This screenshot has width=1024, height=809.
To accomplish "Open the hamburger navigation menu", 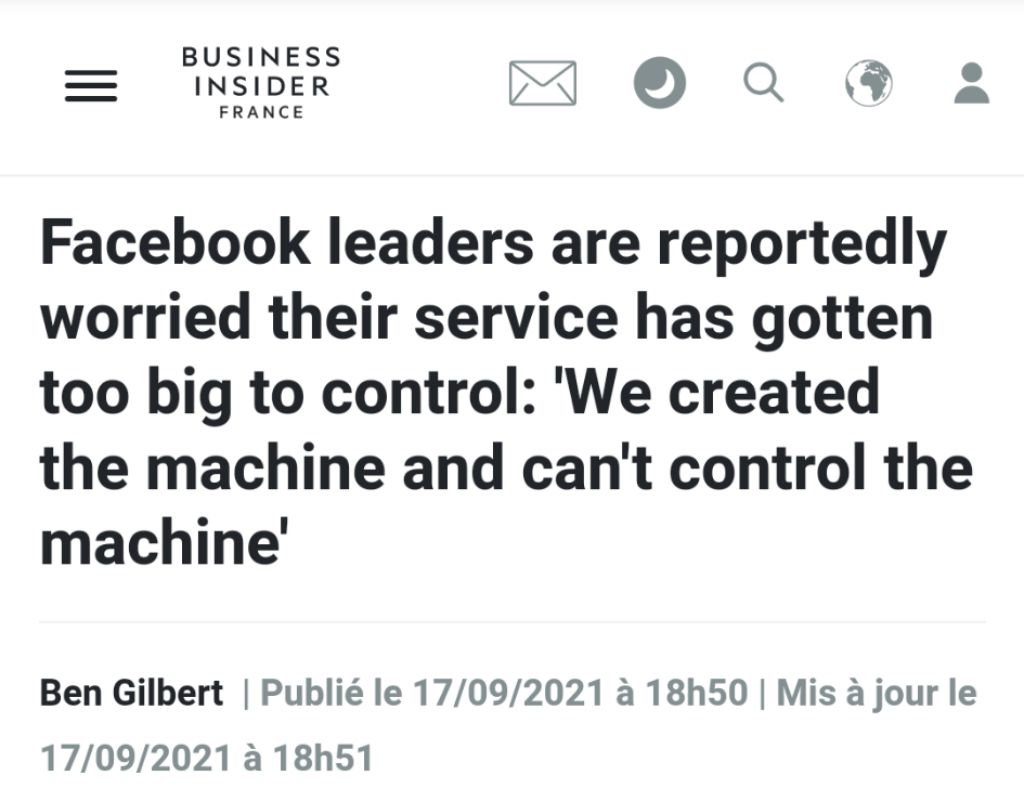I will point(91,85).
